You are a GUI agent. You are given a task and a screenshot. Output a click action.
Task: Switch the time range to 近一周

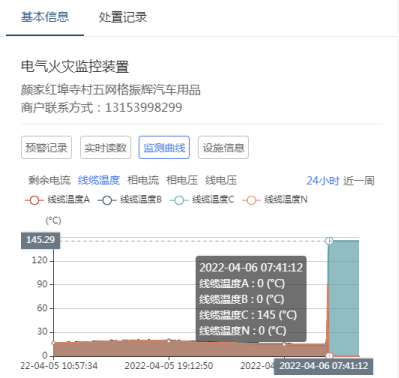pyautogui.click(x=359, y=181)
